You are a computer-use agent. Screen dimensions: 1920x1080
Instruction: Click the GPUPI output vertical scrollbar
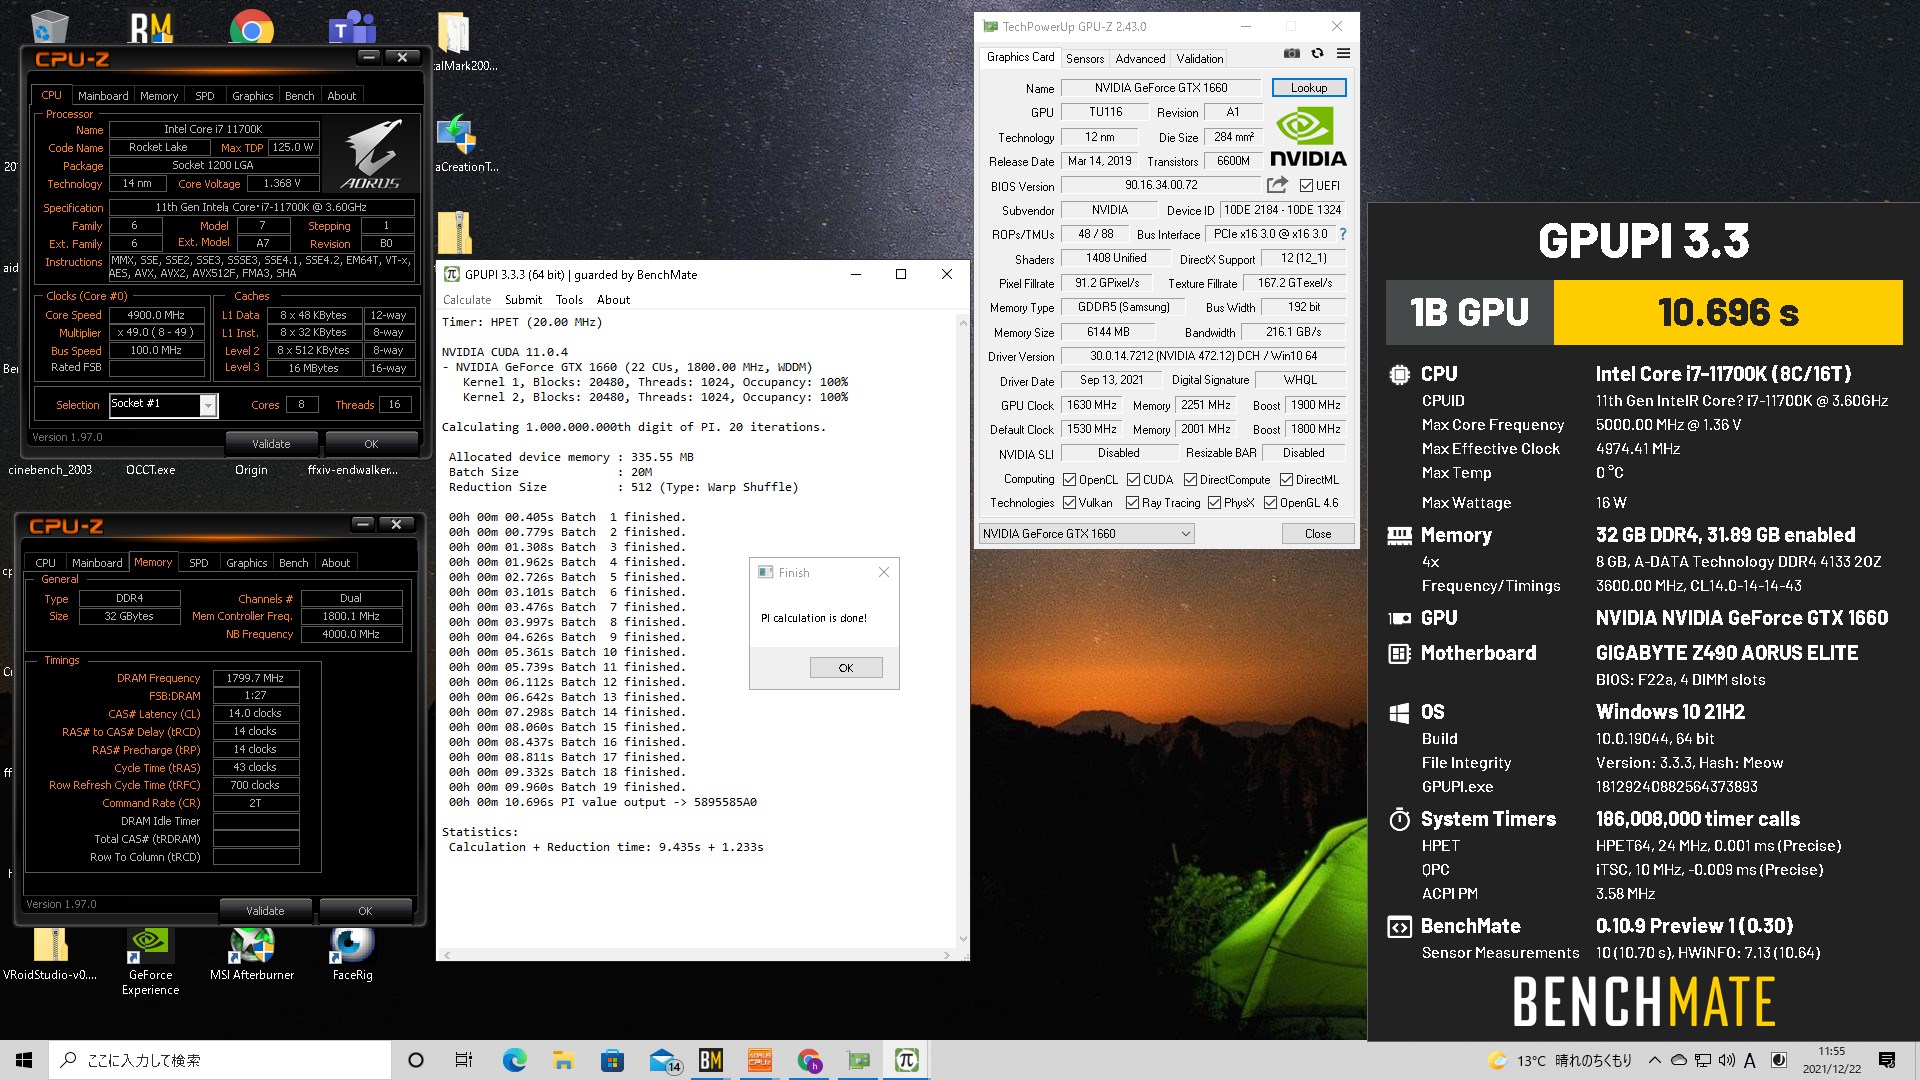coord(963,630)
